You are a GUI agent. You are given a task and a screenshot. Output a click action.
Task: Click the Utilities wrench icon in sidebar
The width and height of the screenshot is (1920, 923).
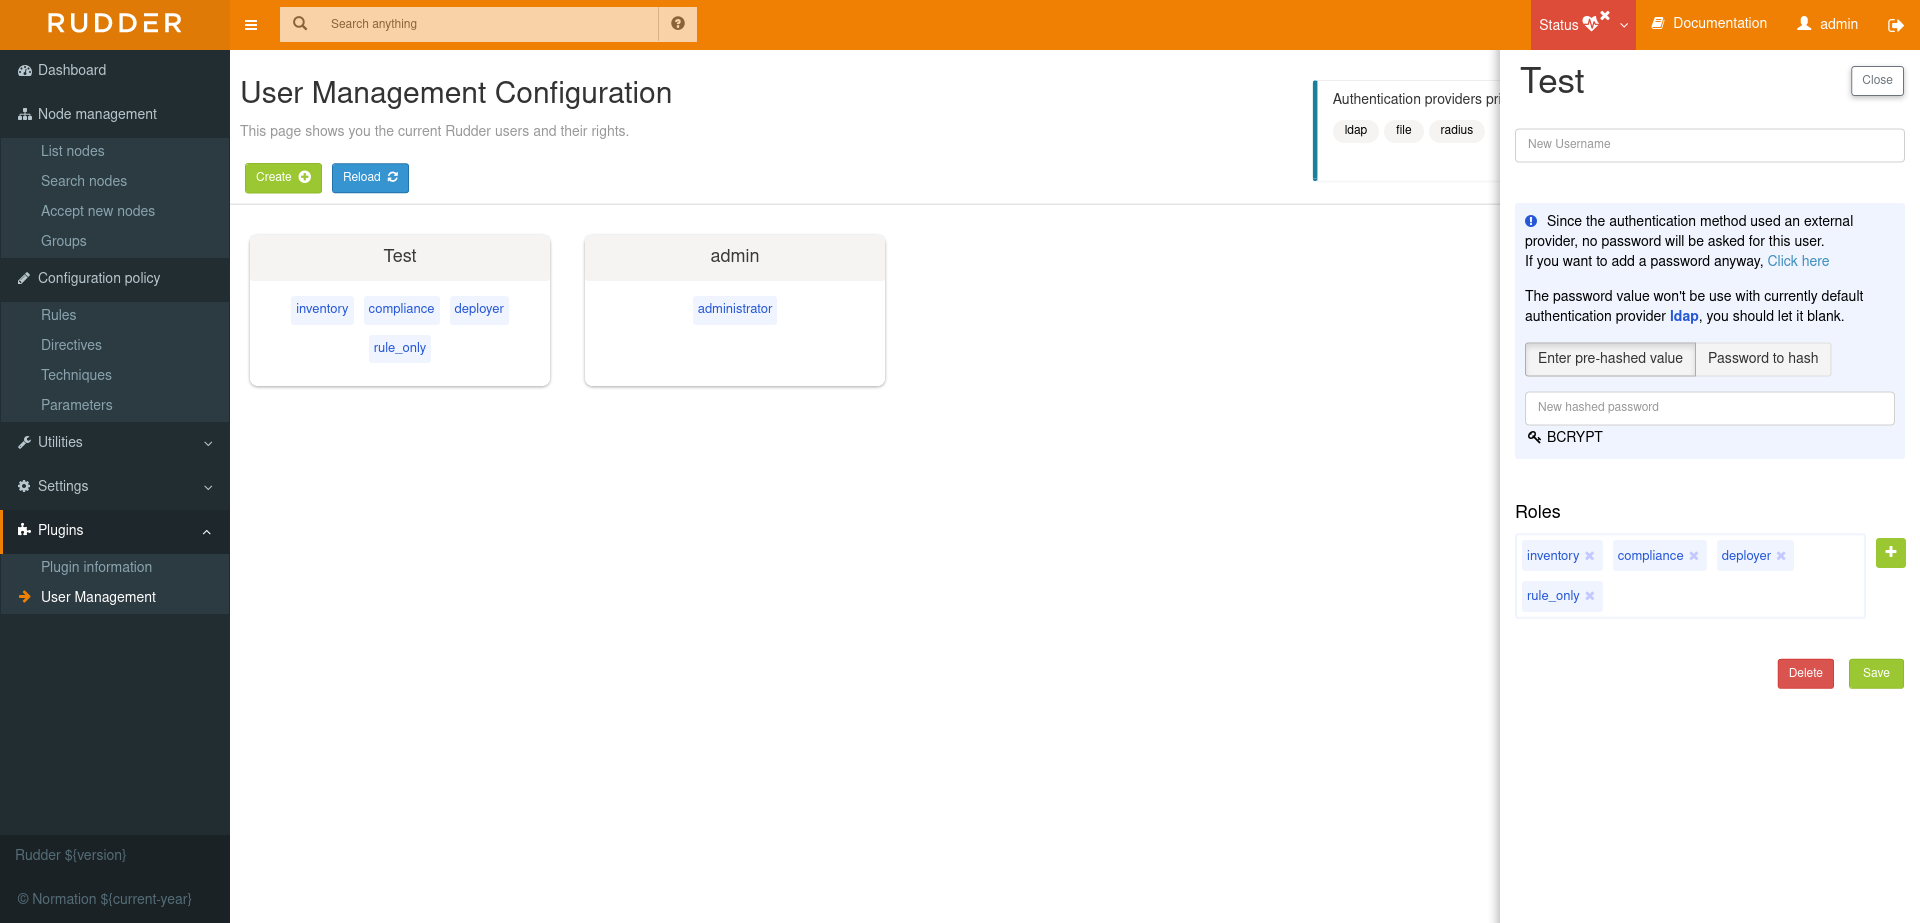22,442
